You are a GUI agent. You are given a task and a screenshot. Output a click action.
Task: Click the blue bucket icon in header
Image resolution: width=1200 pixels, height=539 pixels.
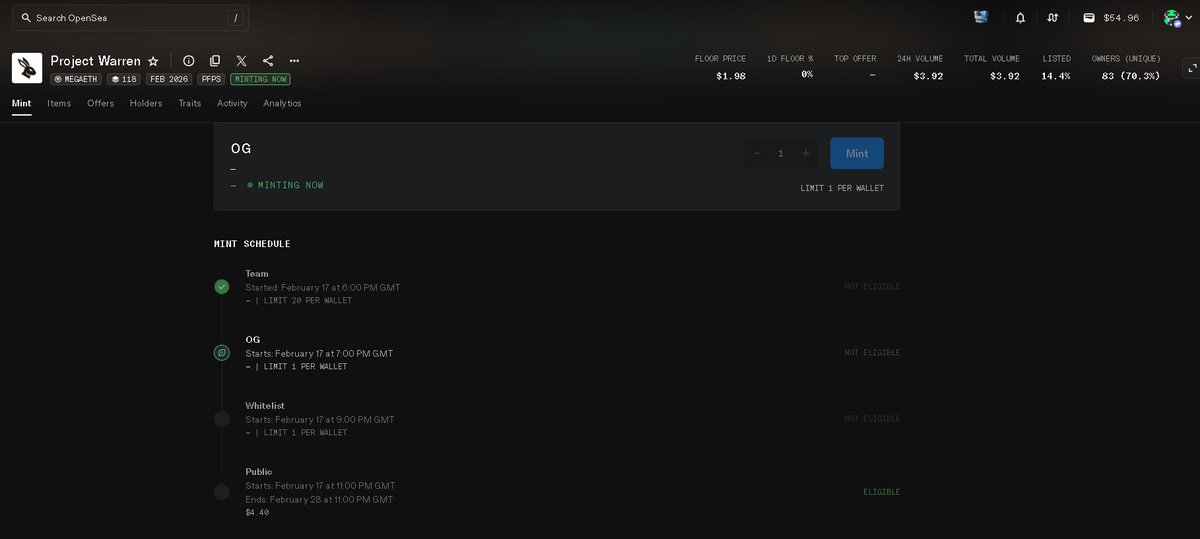[981, 17]
